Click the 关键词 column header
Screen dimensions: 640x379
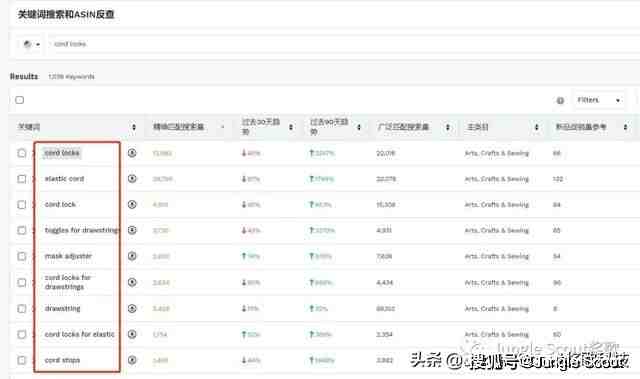click(x=29, y=127)
